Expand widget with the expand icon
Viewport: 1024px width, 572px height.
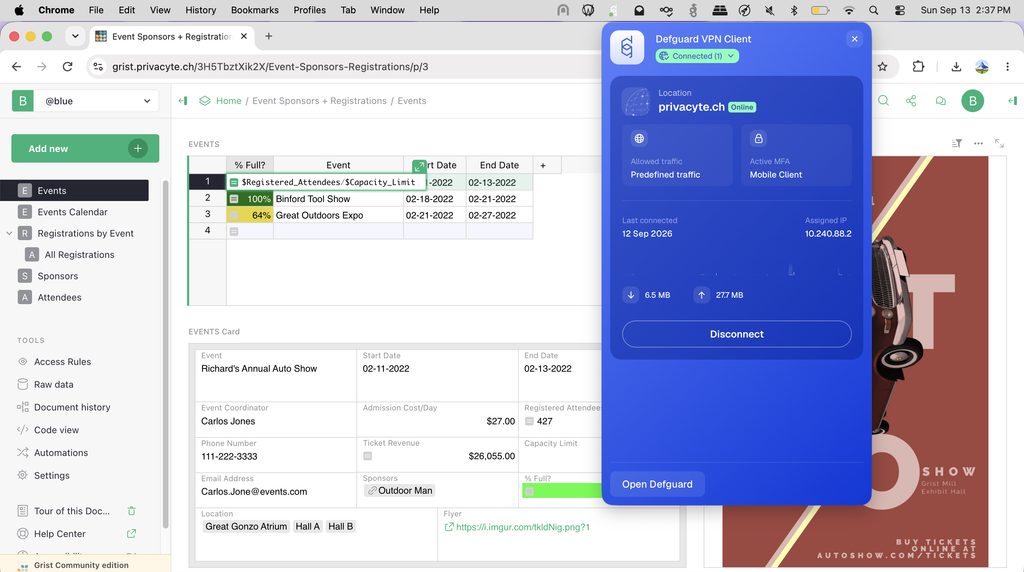click(x=999, y=143)
